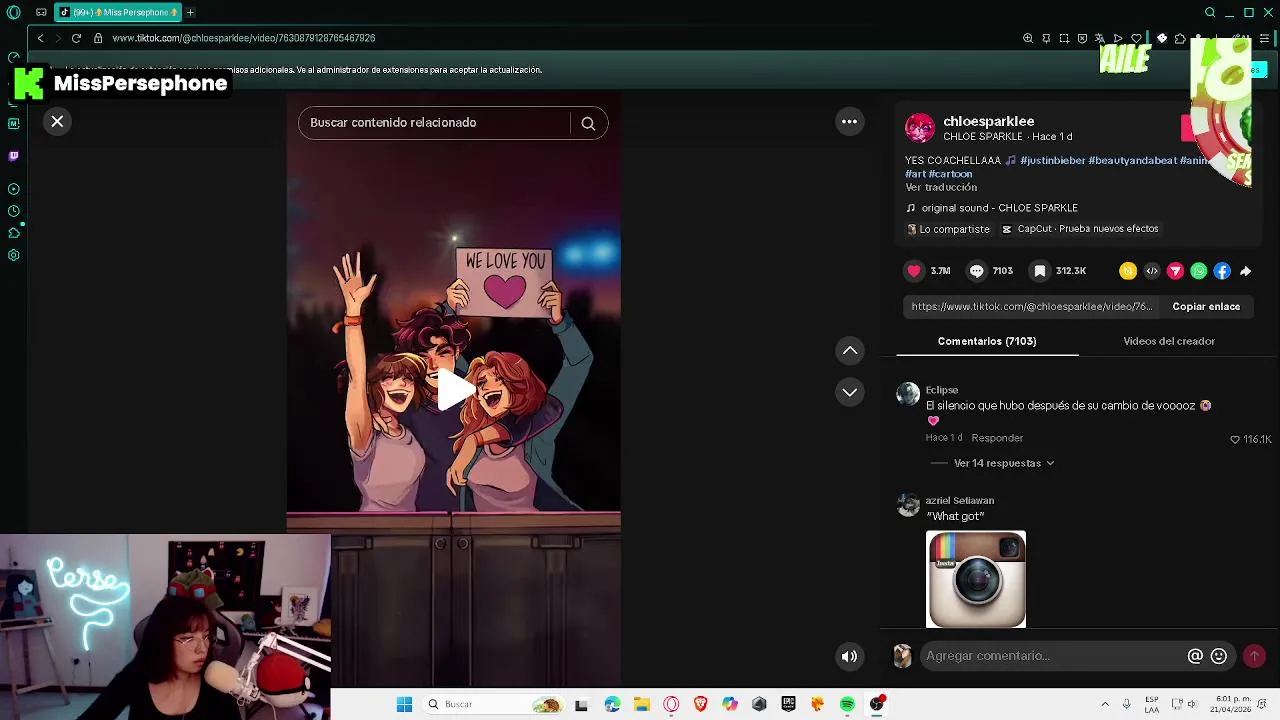Open comments via the speech bubble icon
The width and height of the screenshot is (1280, 720).
point(976,271)
